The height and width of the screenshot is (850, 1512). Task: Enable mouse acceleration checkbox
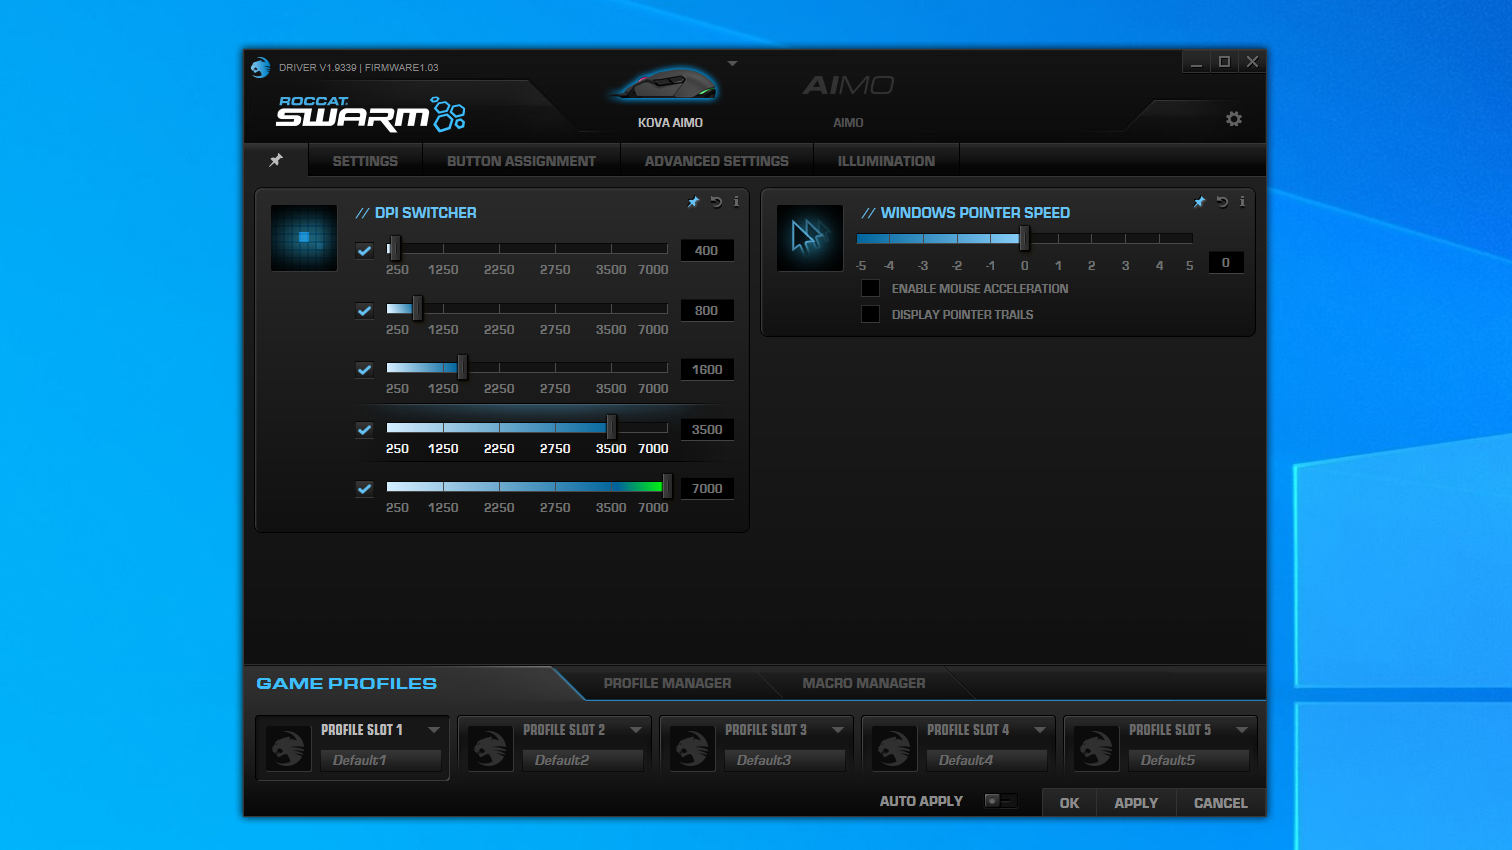[871, 288]
